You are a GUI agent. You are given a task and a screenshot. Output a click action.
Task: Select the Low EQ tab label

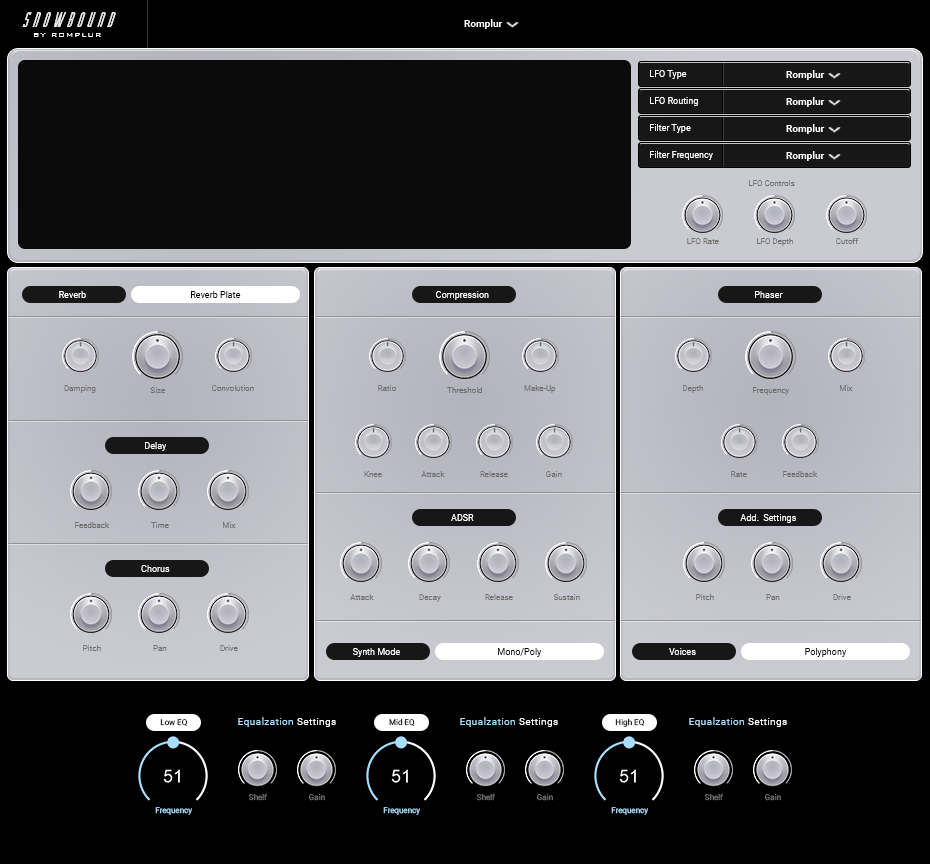click(173, 722)
